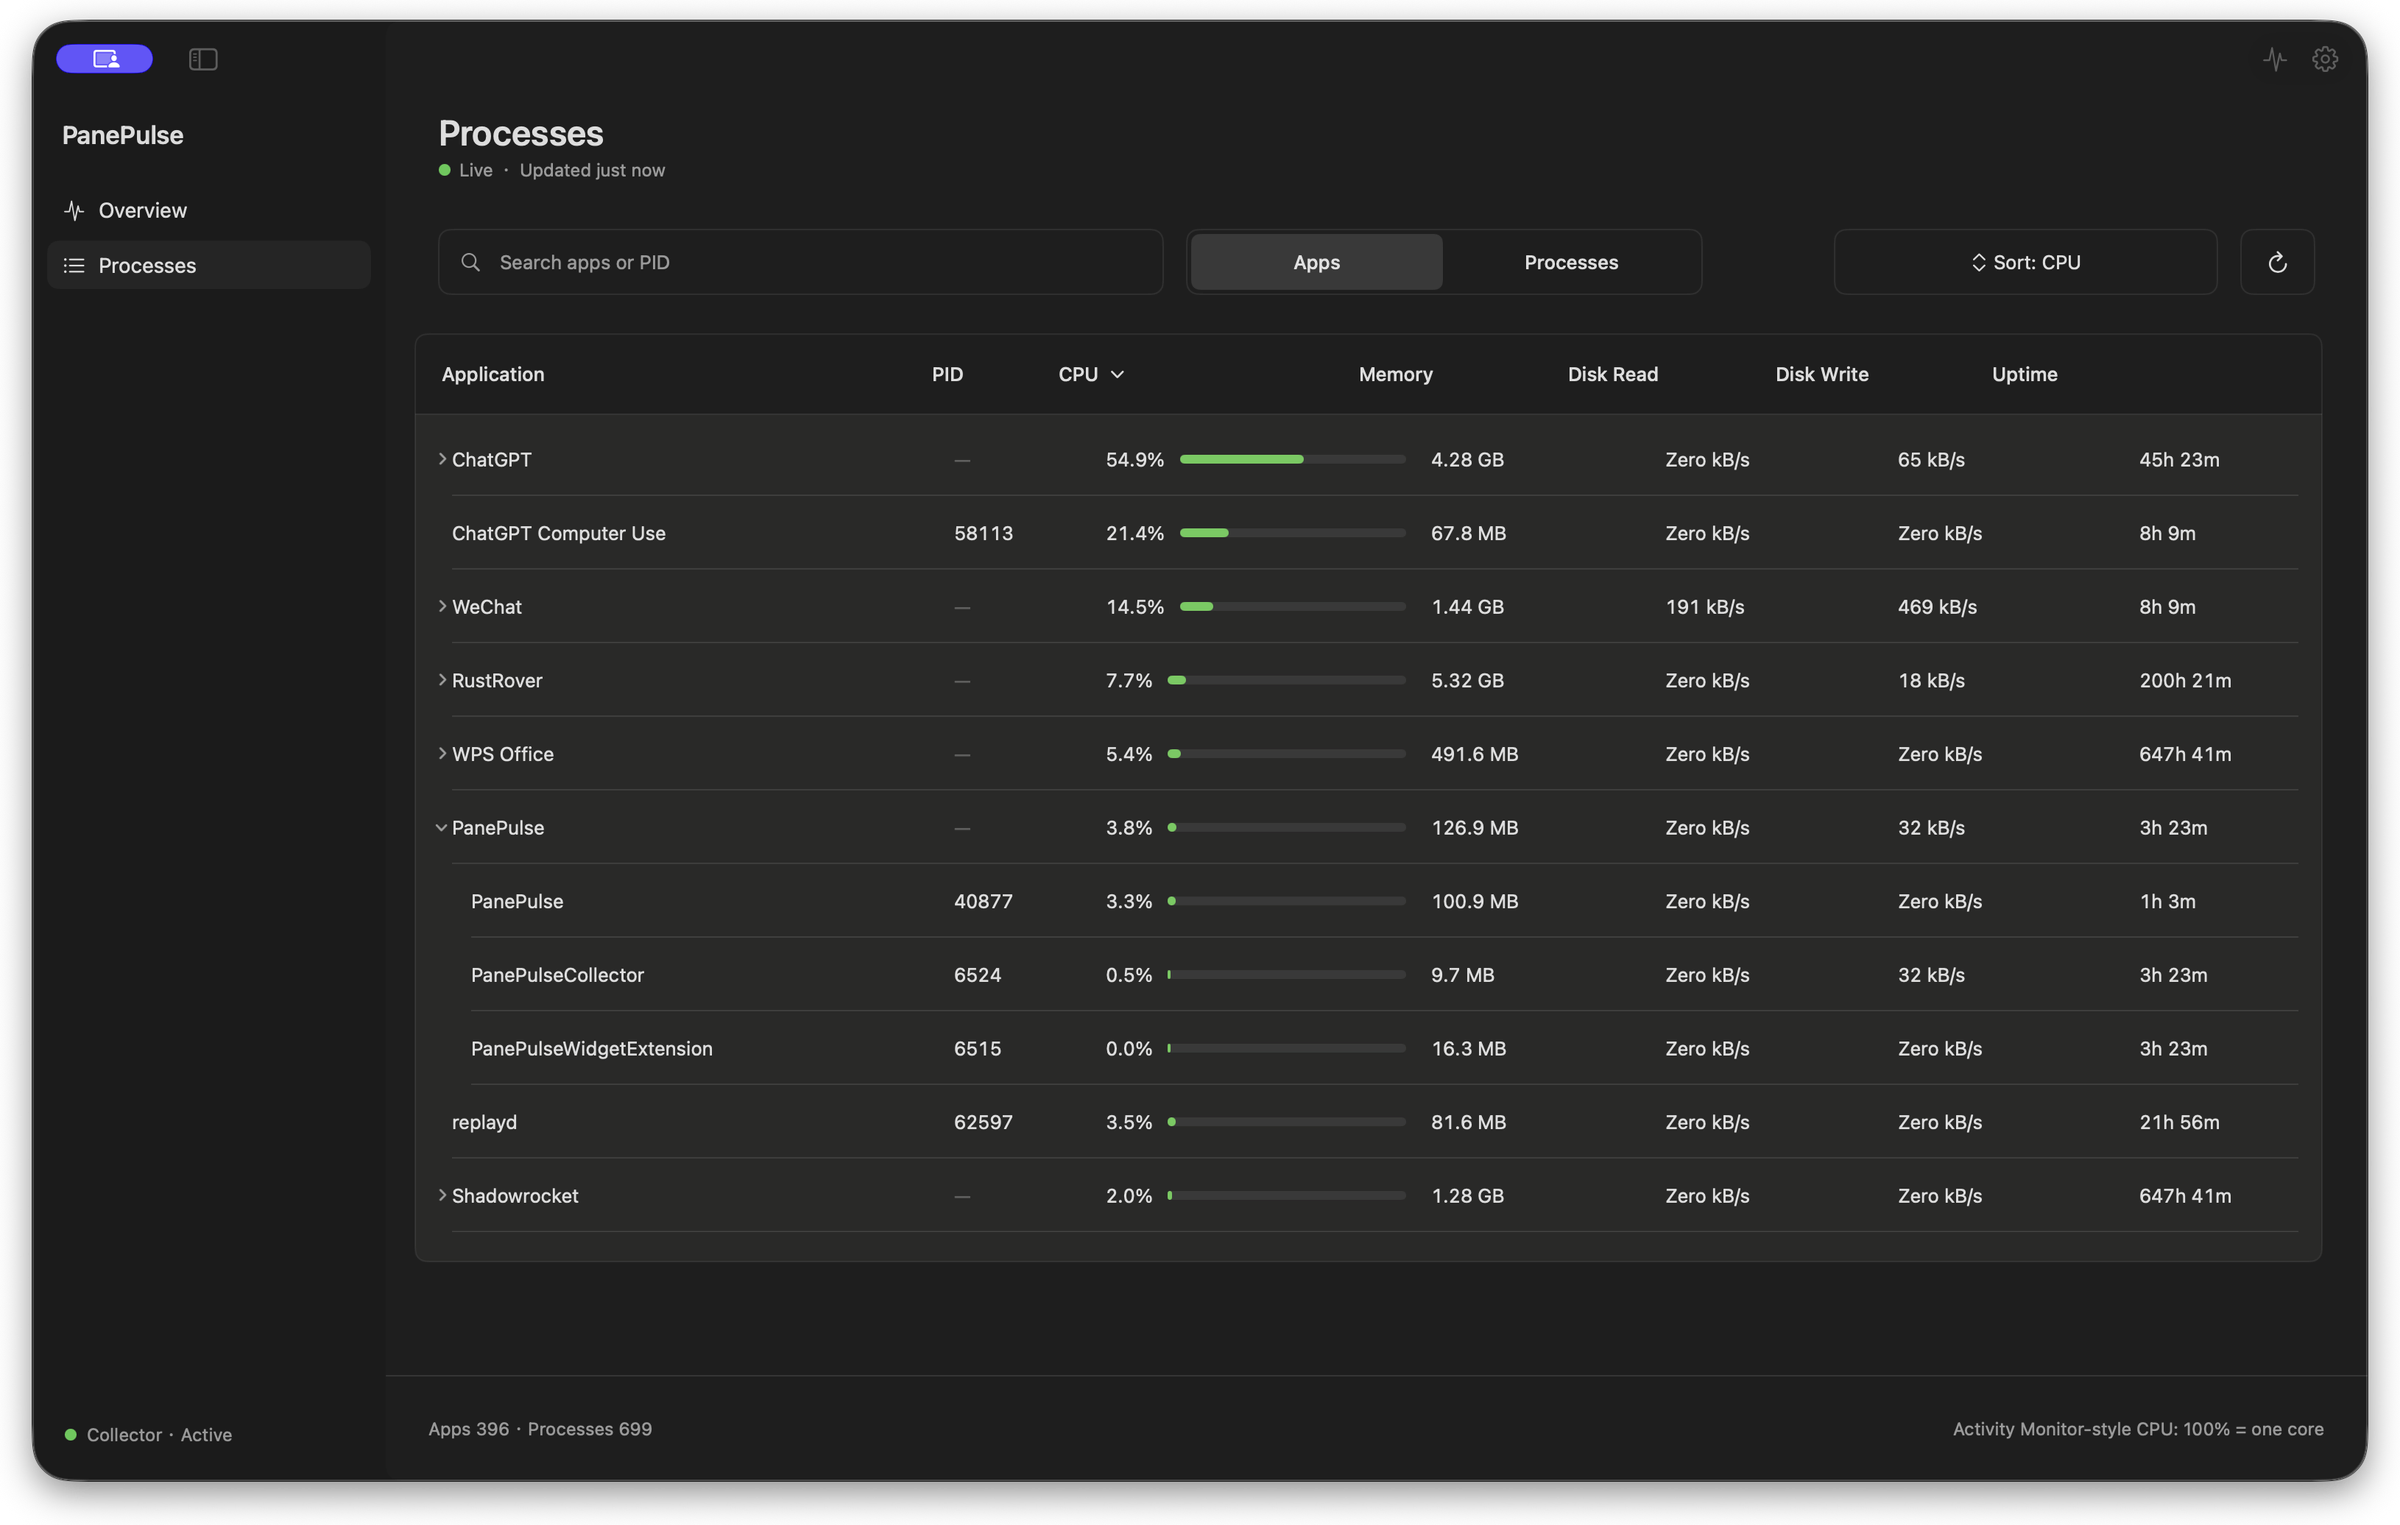The image size is (2400, 1525).
Task: Click the Memory column header
Action: point(1395,374)
